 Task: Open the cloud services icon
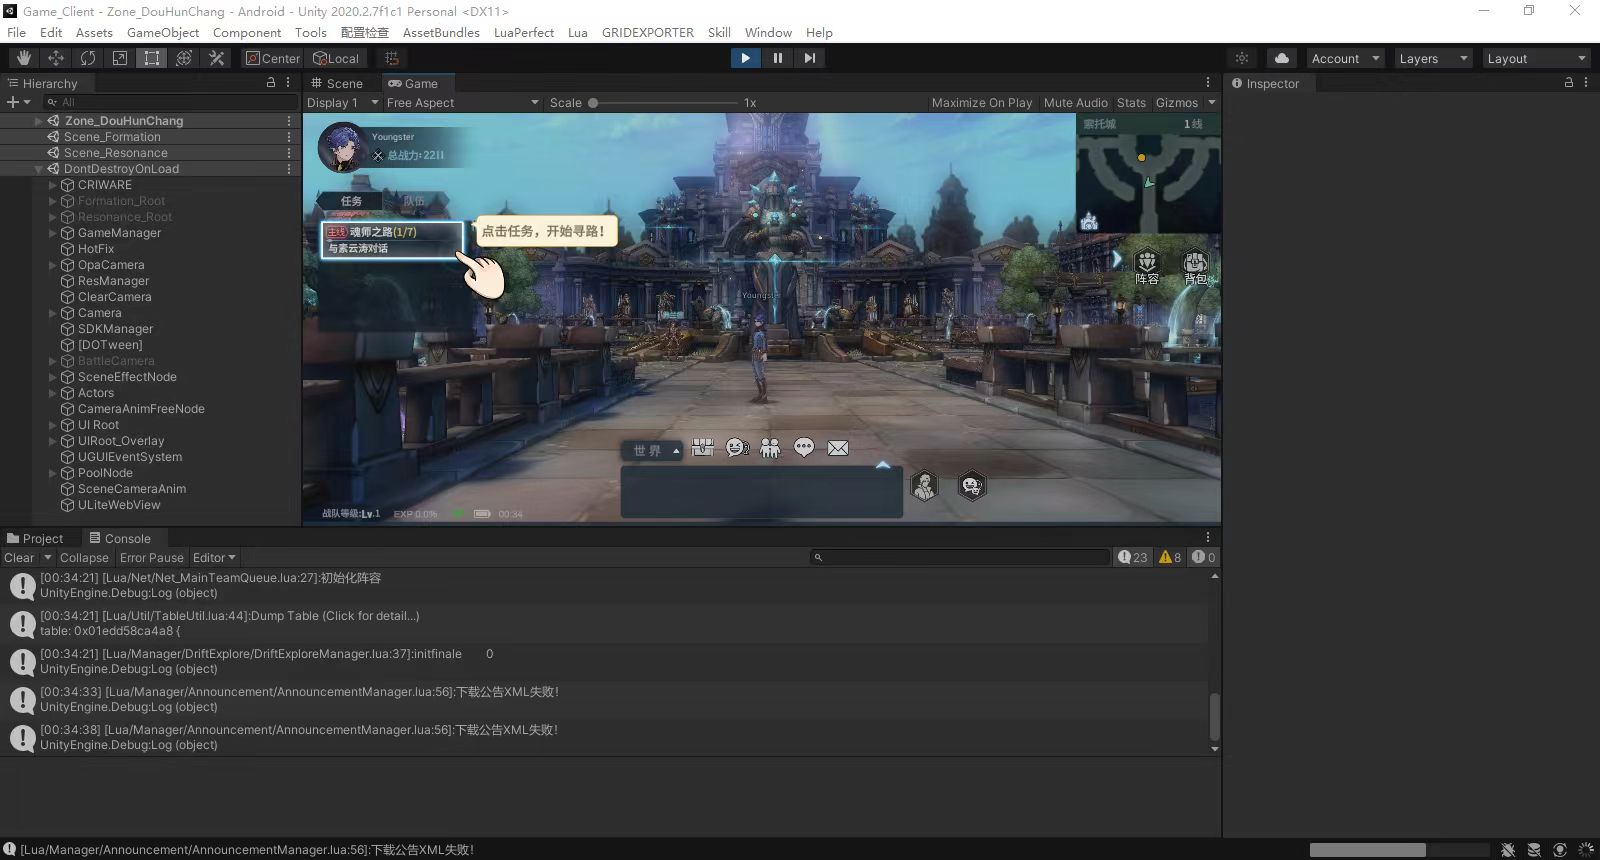coord(1282,58)
